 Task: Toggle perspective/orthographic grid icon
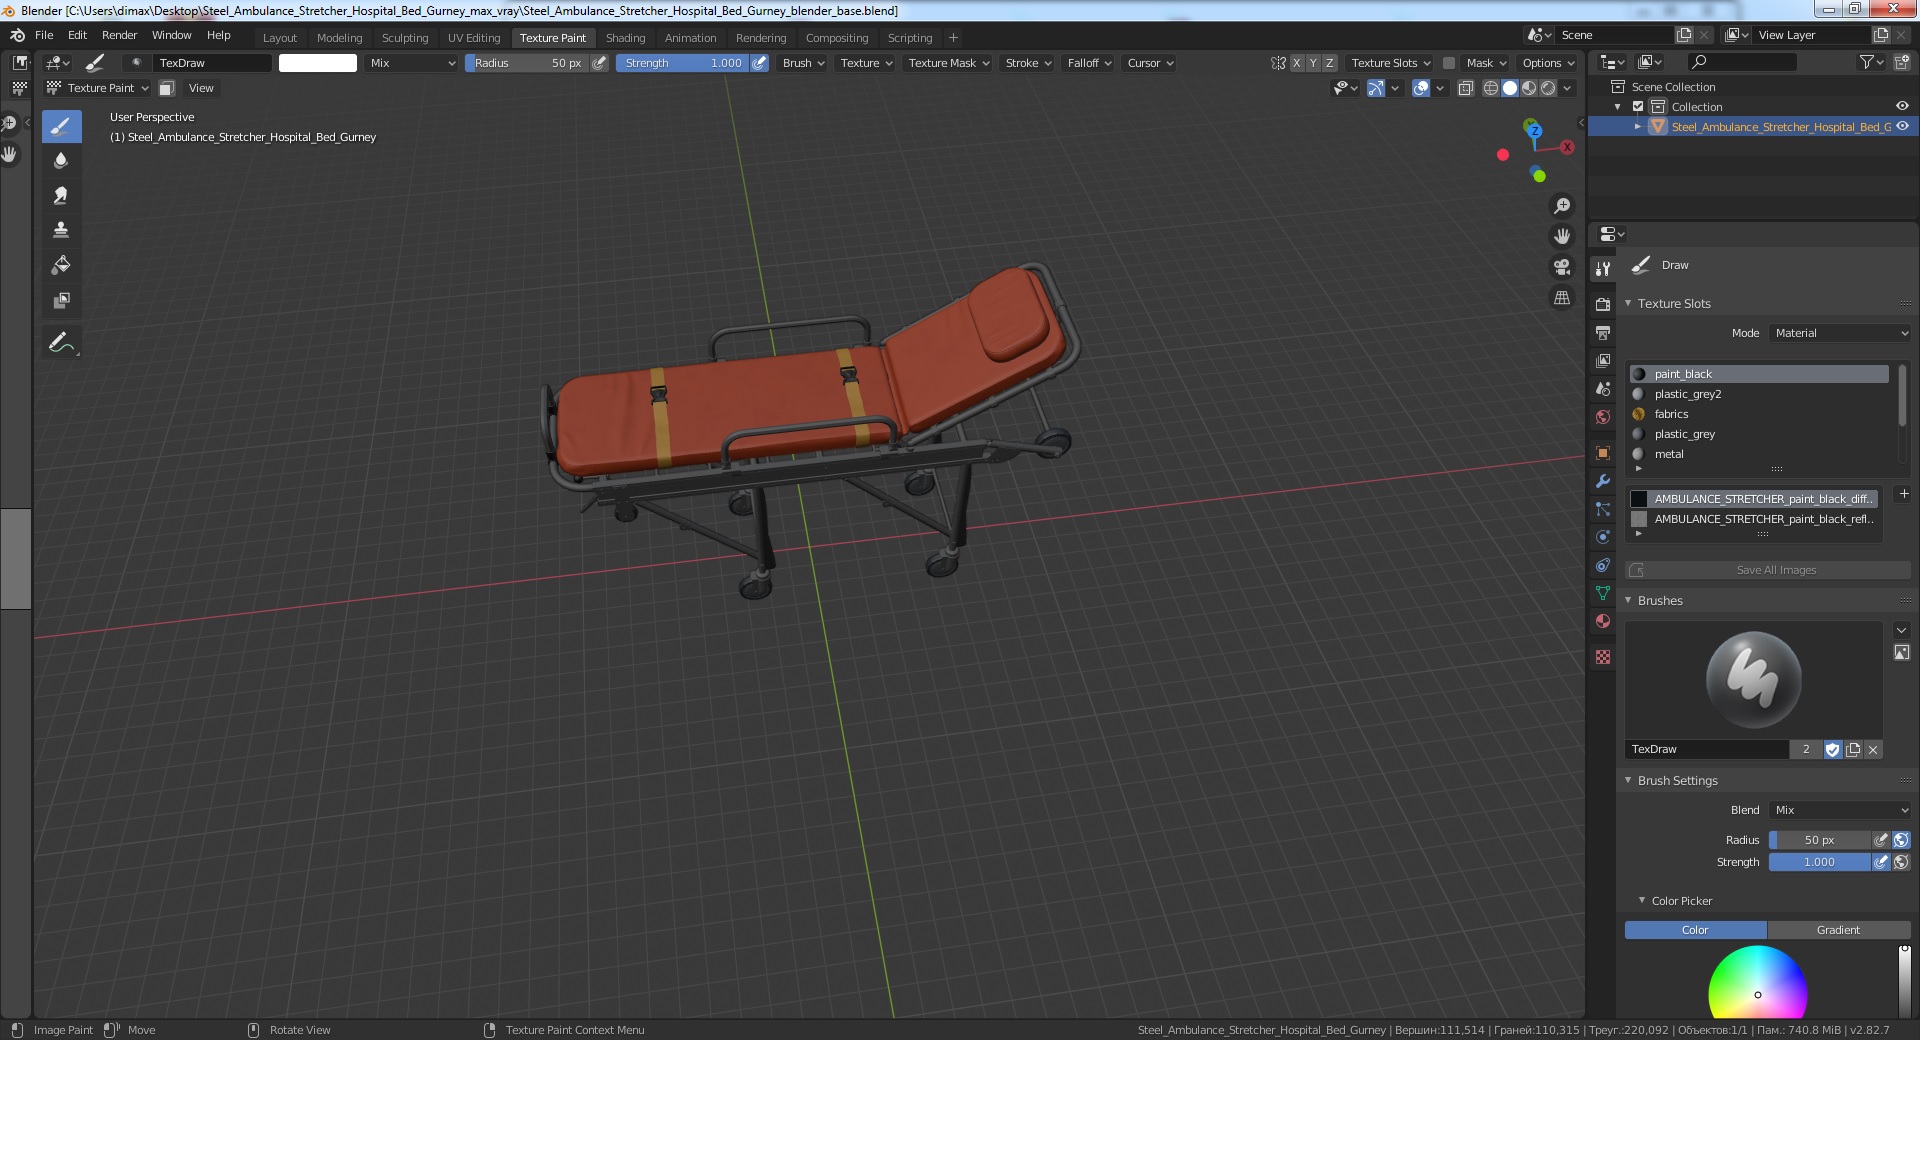coord(1561,298)
